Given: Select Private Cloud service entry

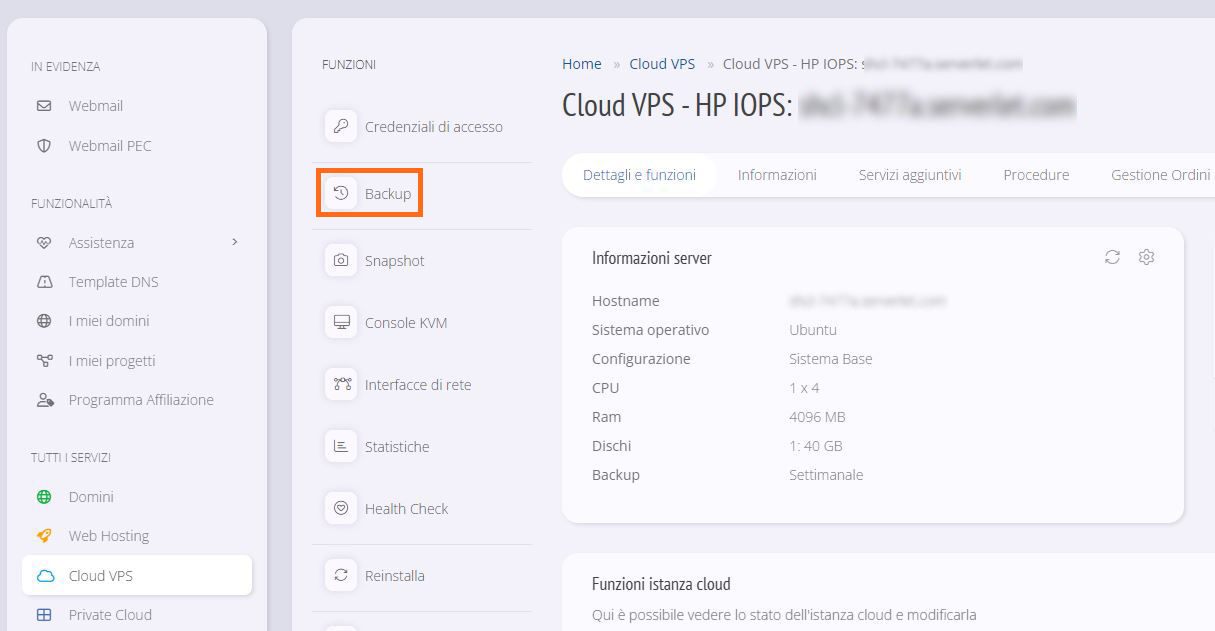Looking at the screenshot, I should [x=110, y=615].
